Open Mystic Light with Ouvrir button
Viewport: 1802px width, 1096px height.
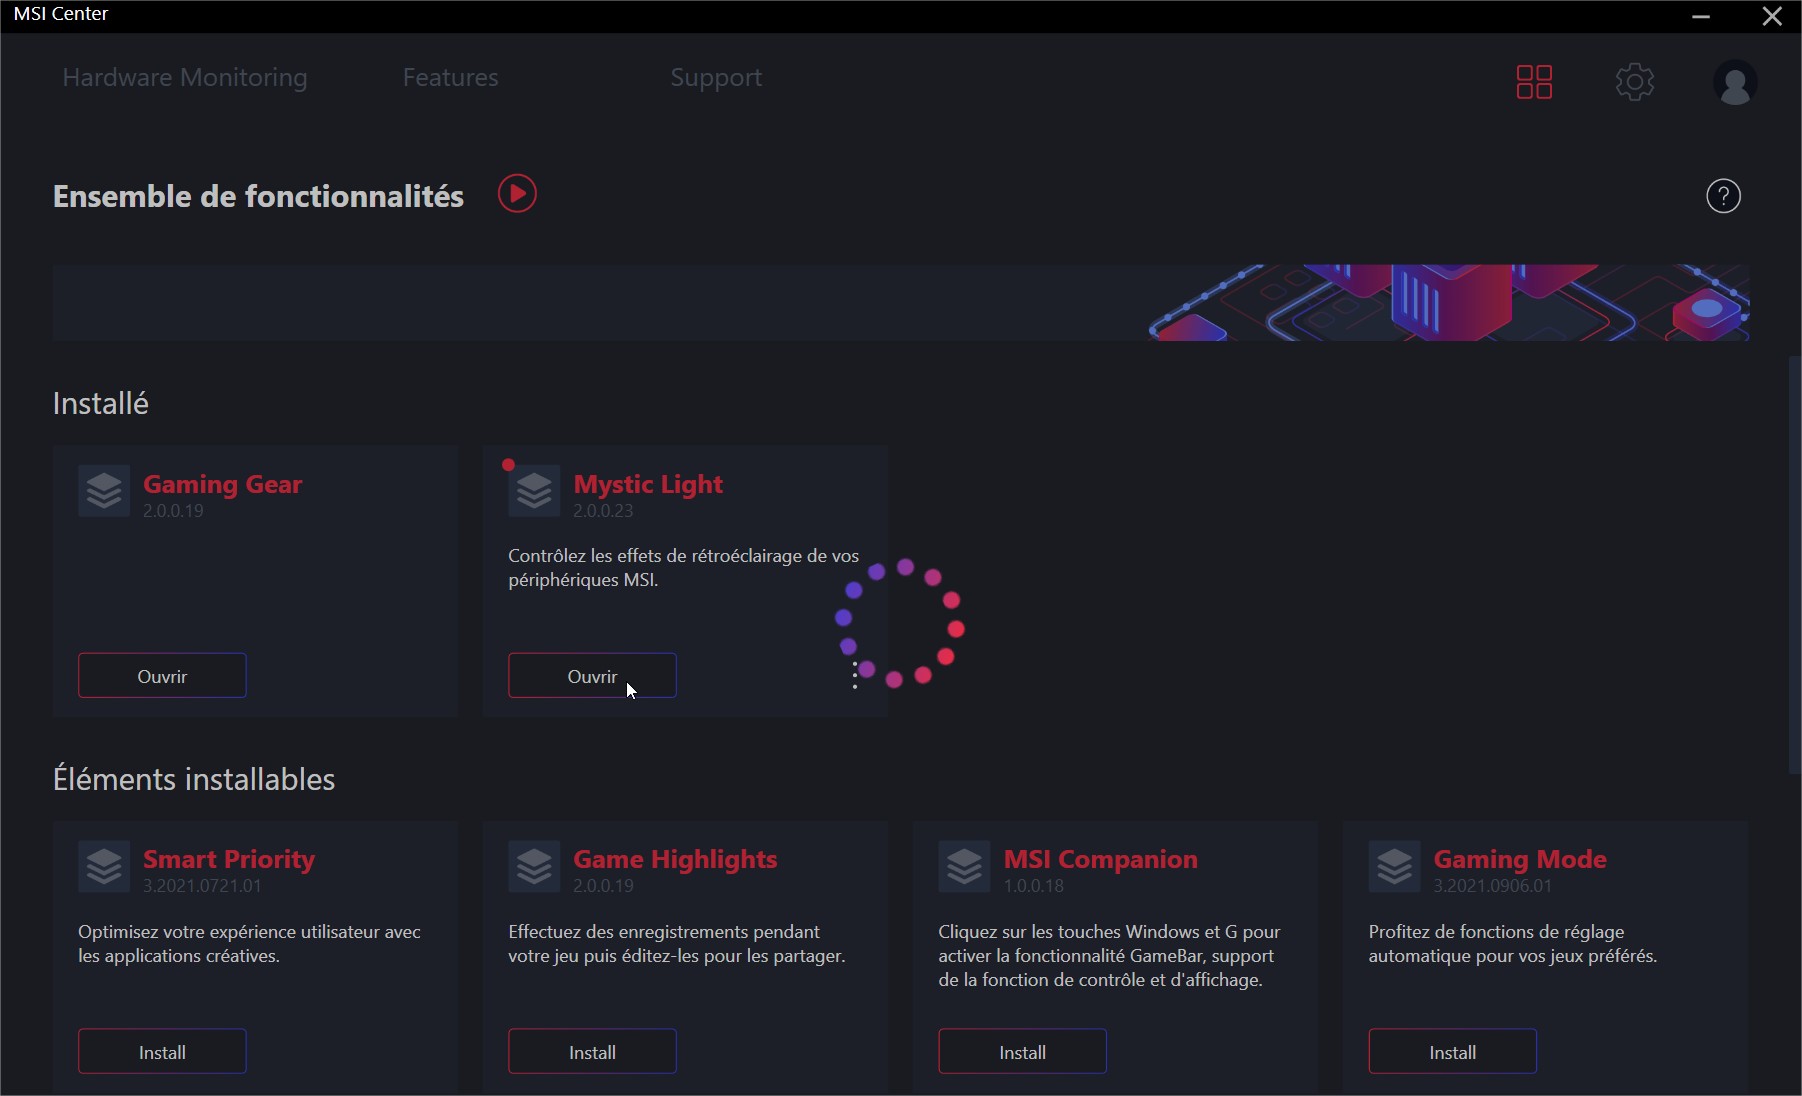[x=592, y=676]
